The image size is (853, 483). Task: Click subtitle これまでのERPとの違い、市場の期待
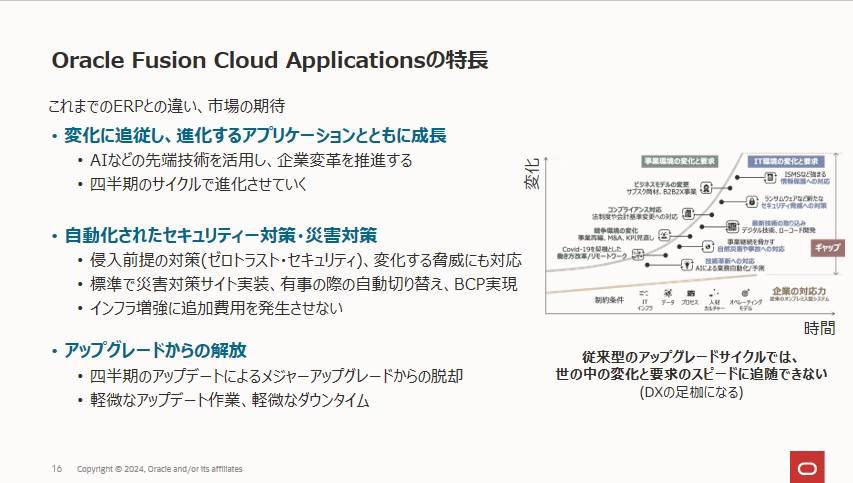coord(167,106)
